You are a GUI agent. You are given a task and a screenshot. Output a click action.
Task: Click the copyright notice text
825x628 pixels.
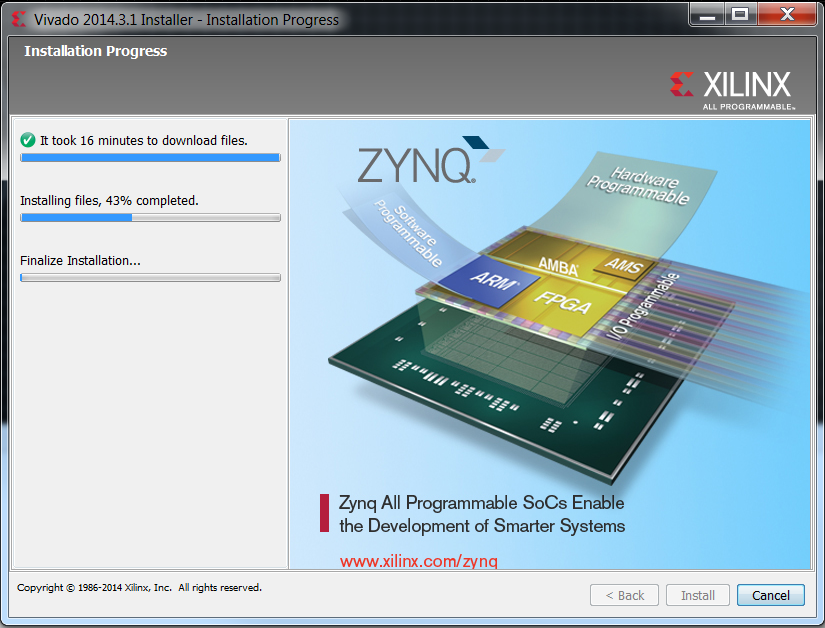click(x=139, y=588)
